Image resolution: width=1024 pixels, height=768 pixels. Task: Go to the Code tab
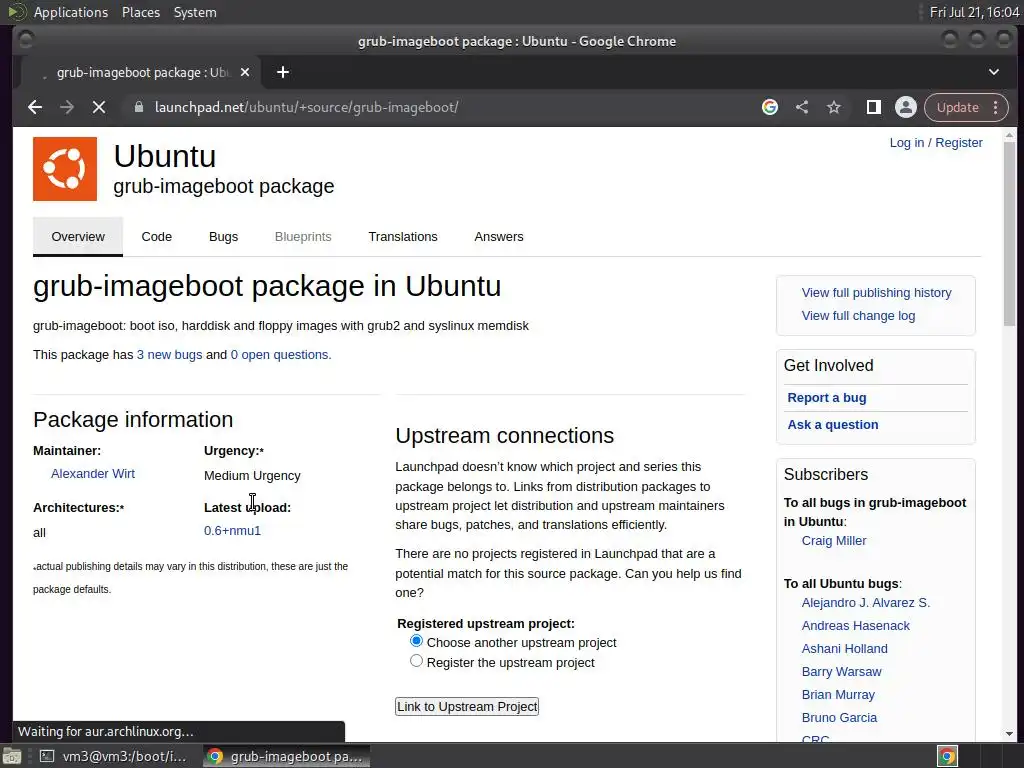157,237
